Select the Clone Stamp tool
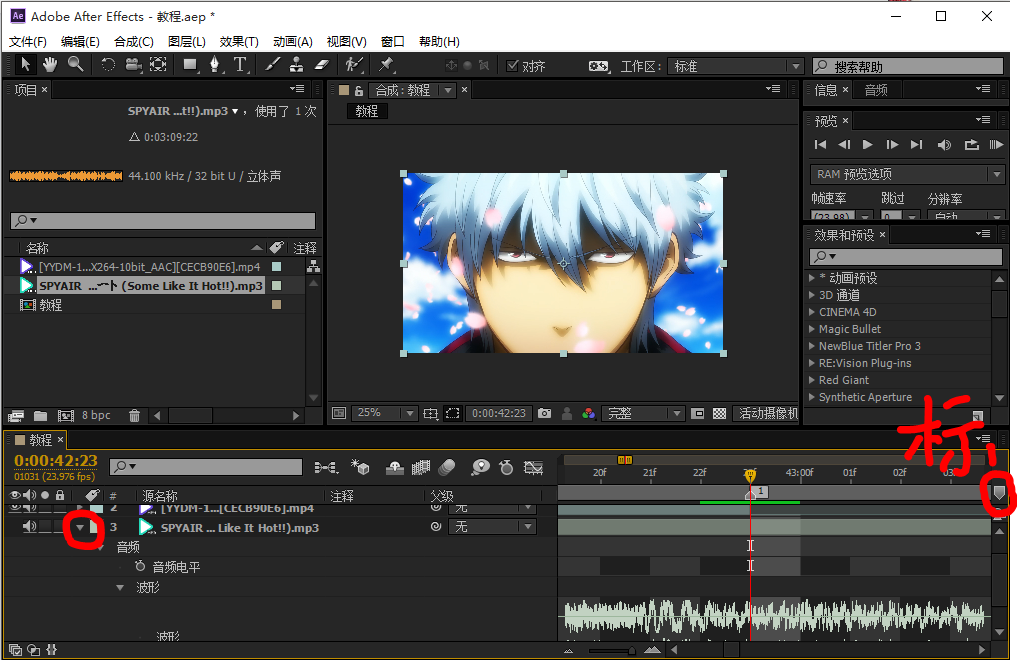 pyautogui.click(x=296, y=64)
